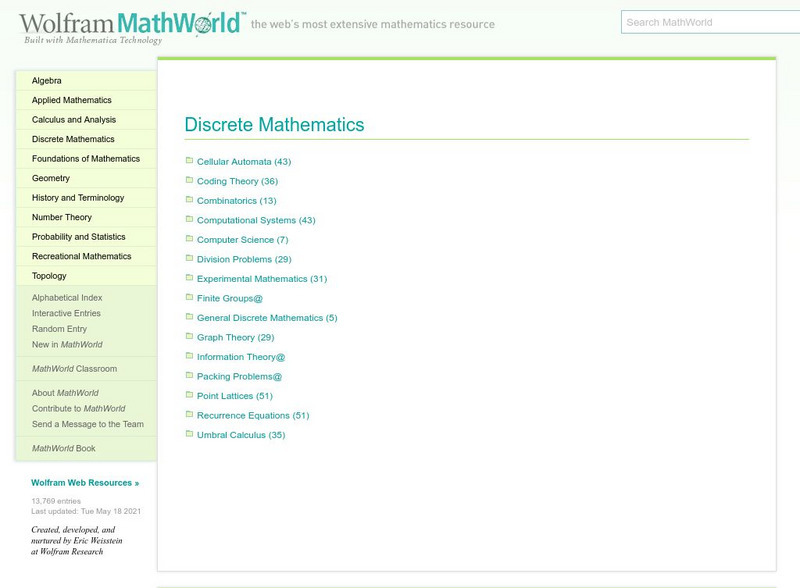Open About MathWorld link

pyautogui.click(x=65, y=393)
